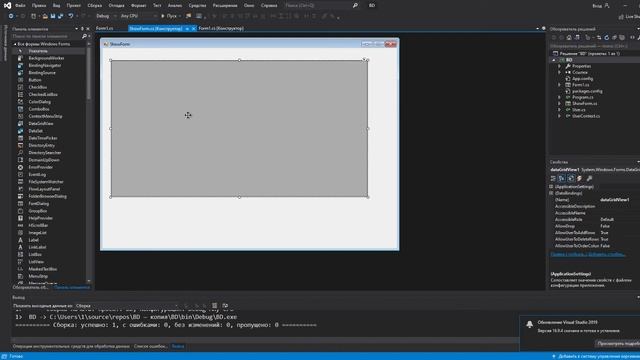Select DataGridView in the toolbox
Viewport: 640px width, 360px height.
coord(41,124)
